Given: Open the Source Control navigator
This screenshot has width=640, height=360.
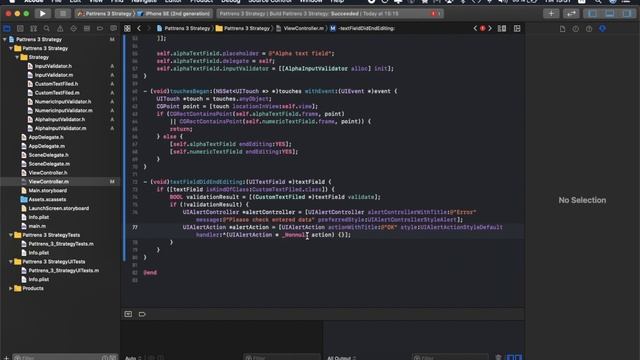Looking at the screenshot, I should (x=20, y=29).
